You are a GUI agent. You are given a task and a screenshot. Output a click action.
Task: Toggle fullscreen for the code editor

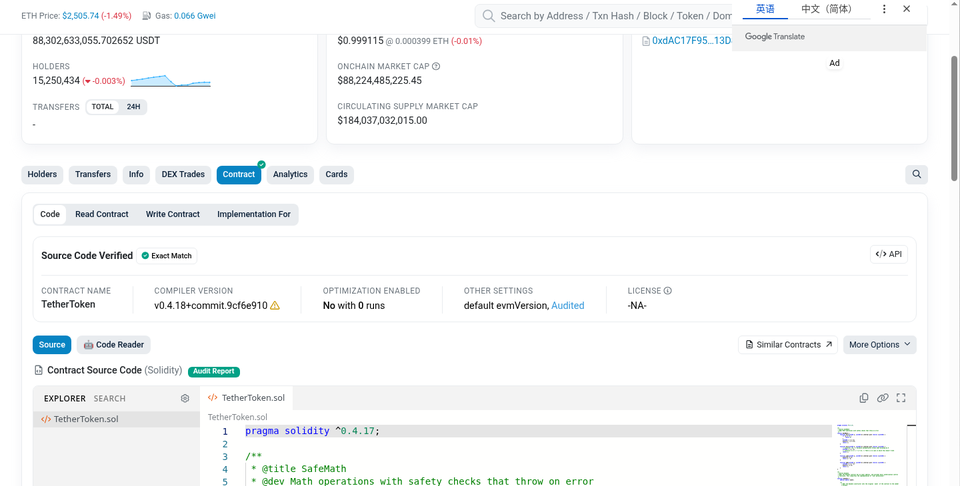pyautogui.click(x=901, y=398)
